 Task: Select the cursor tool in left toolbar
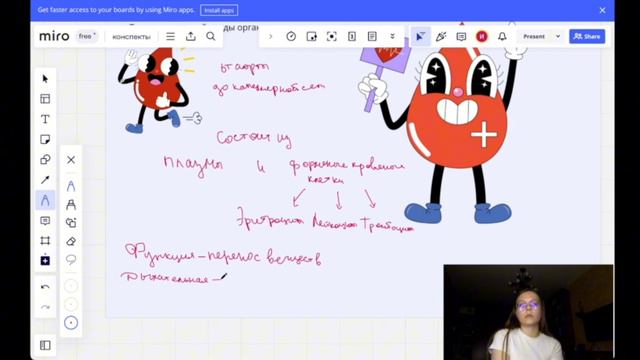click(45, 78)
